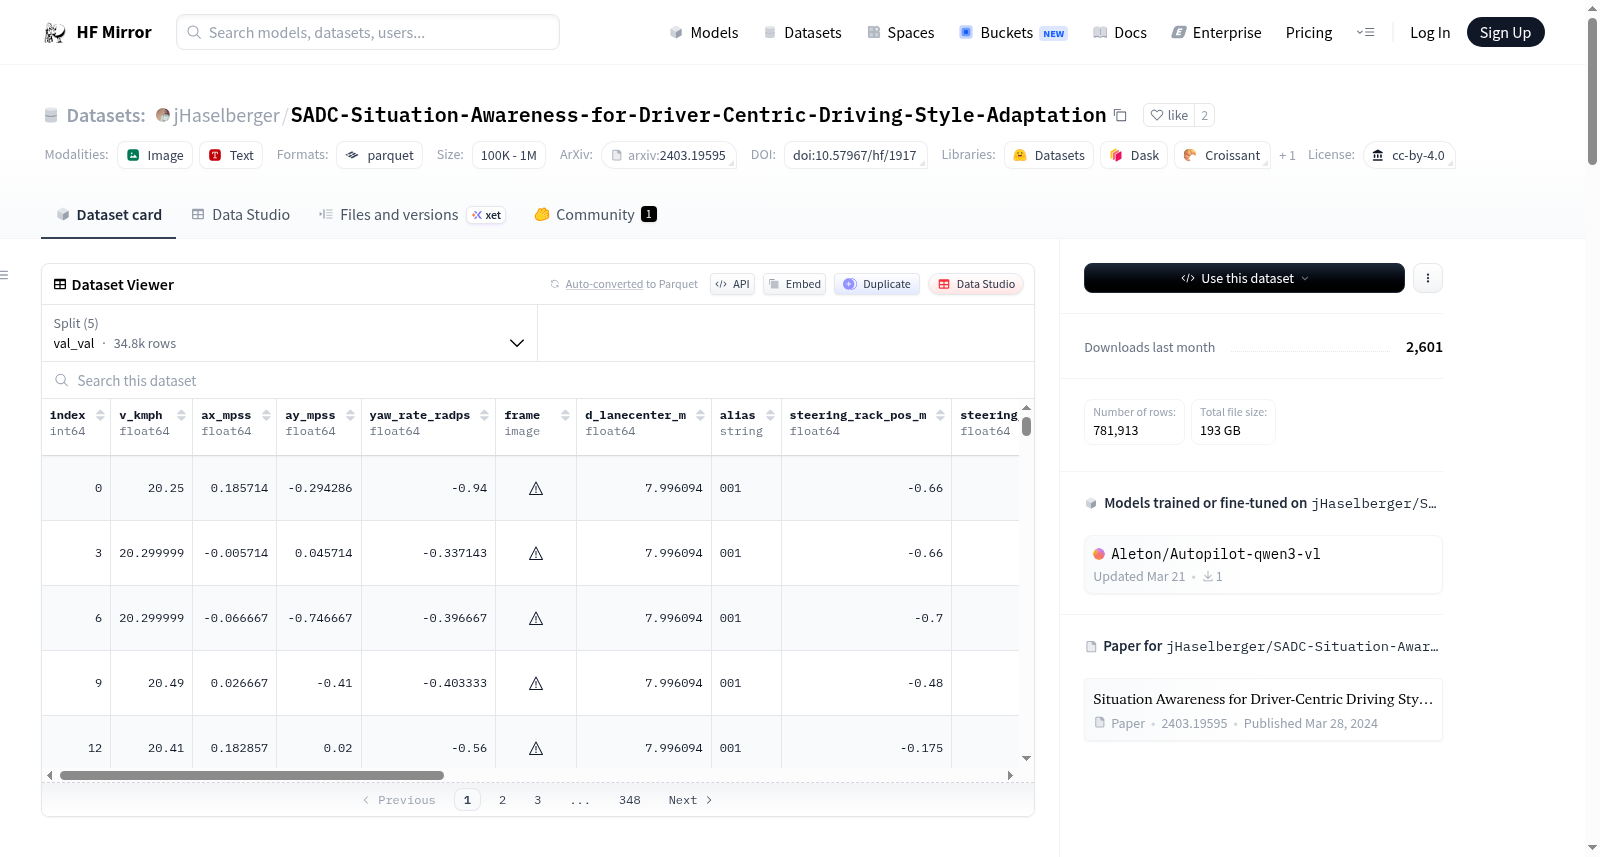Viewport: 1600px width, 857px height.
Task: Open the Use this dataset dropdown
Action: [x=1244, y=278]
